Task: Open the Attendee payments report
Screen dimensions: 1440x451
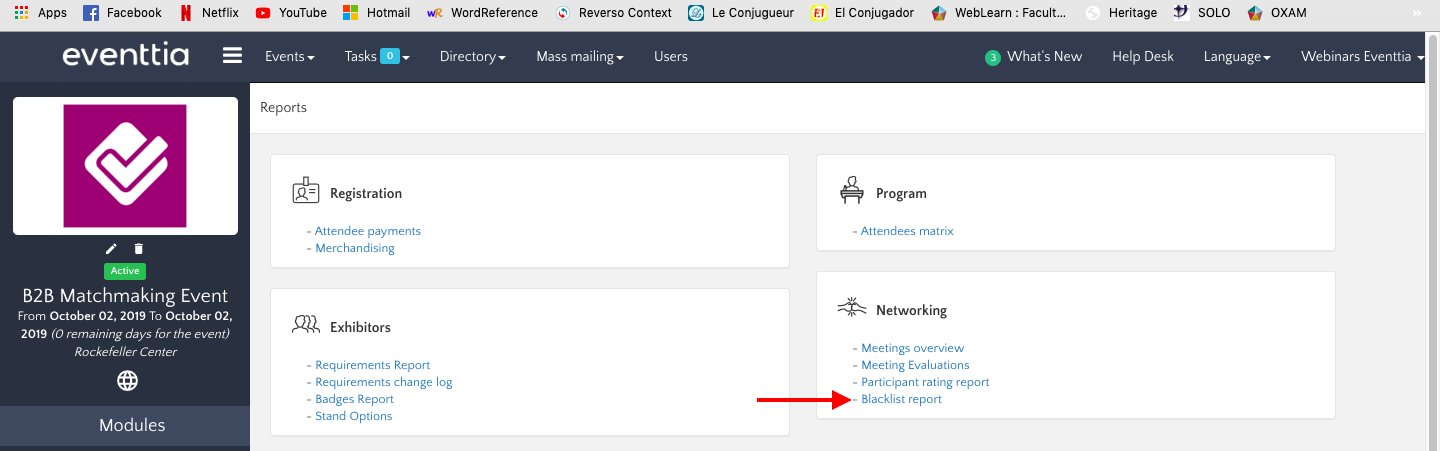Action: [x=367, y=231]
